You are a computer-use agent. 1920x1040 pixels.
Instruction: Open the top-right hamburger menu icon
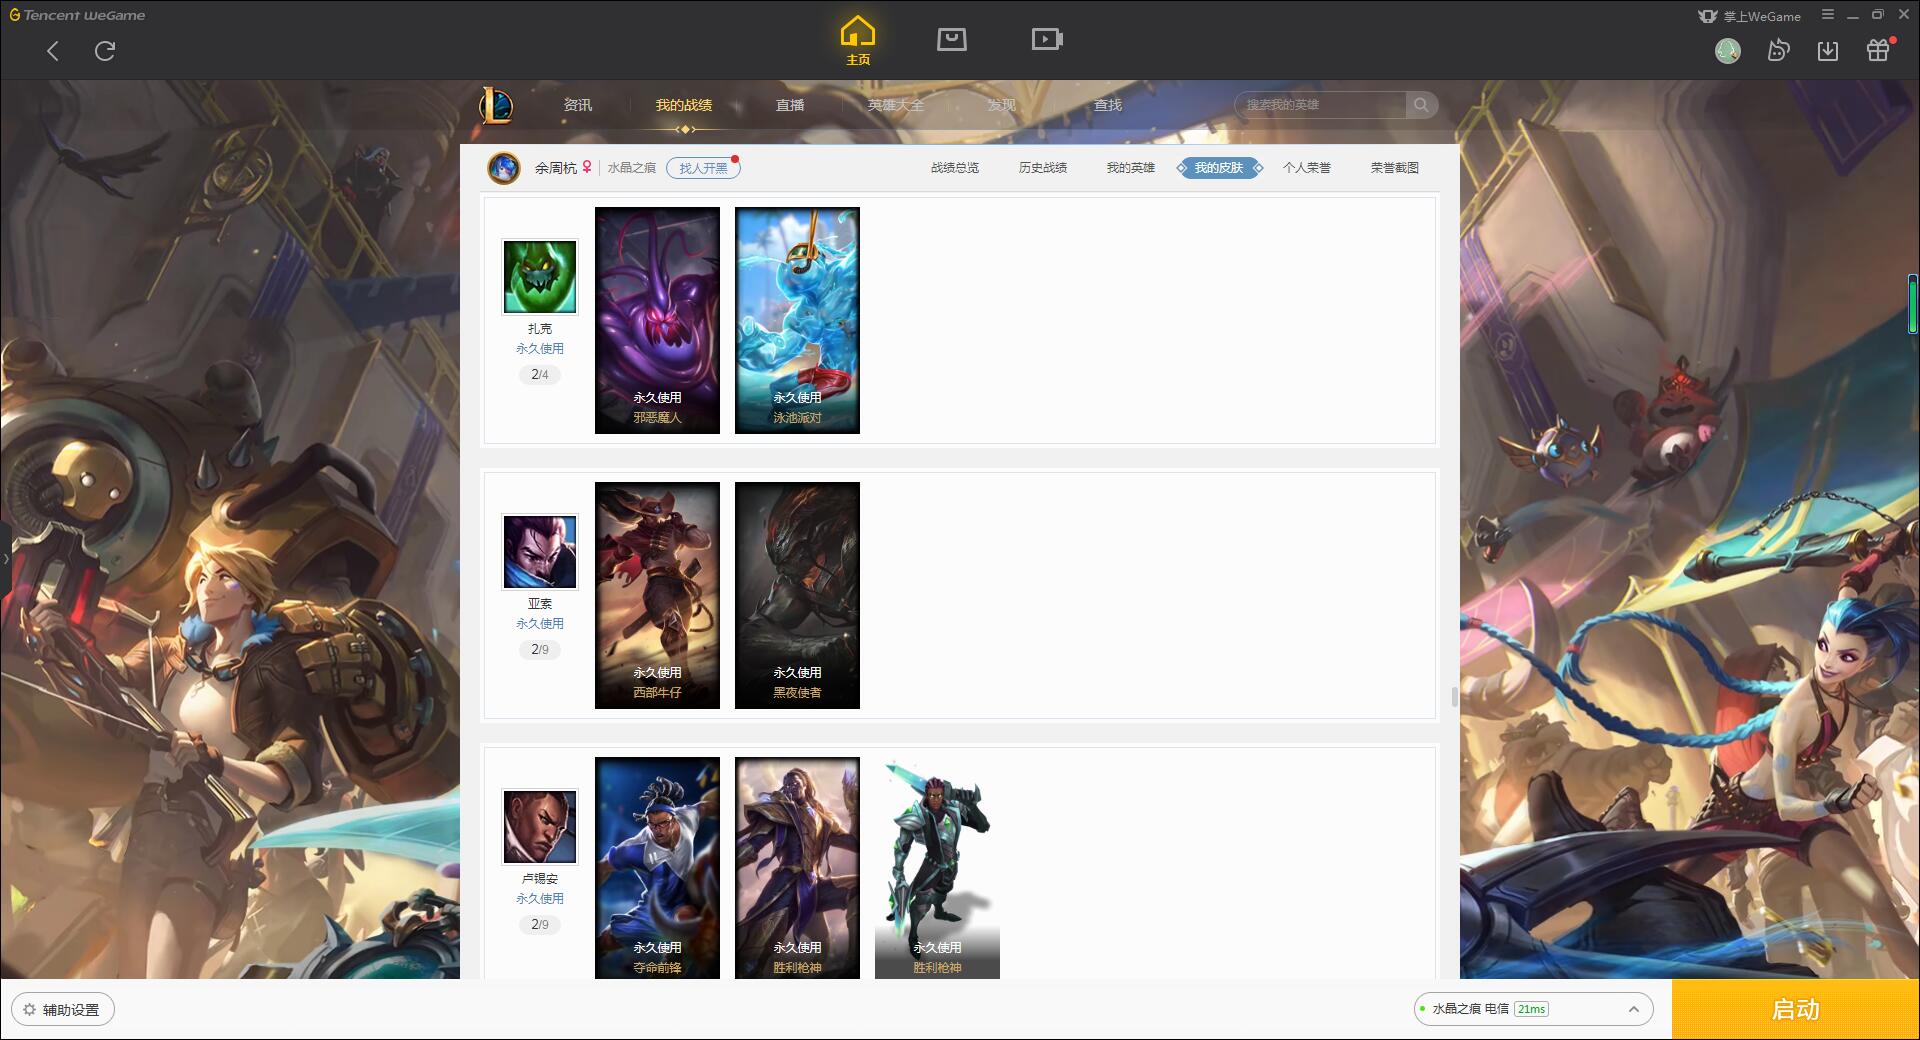click(1828, 15)
